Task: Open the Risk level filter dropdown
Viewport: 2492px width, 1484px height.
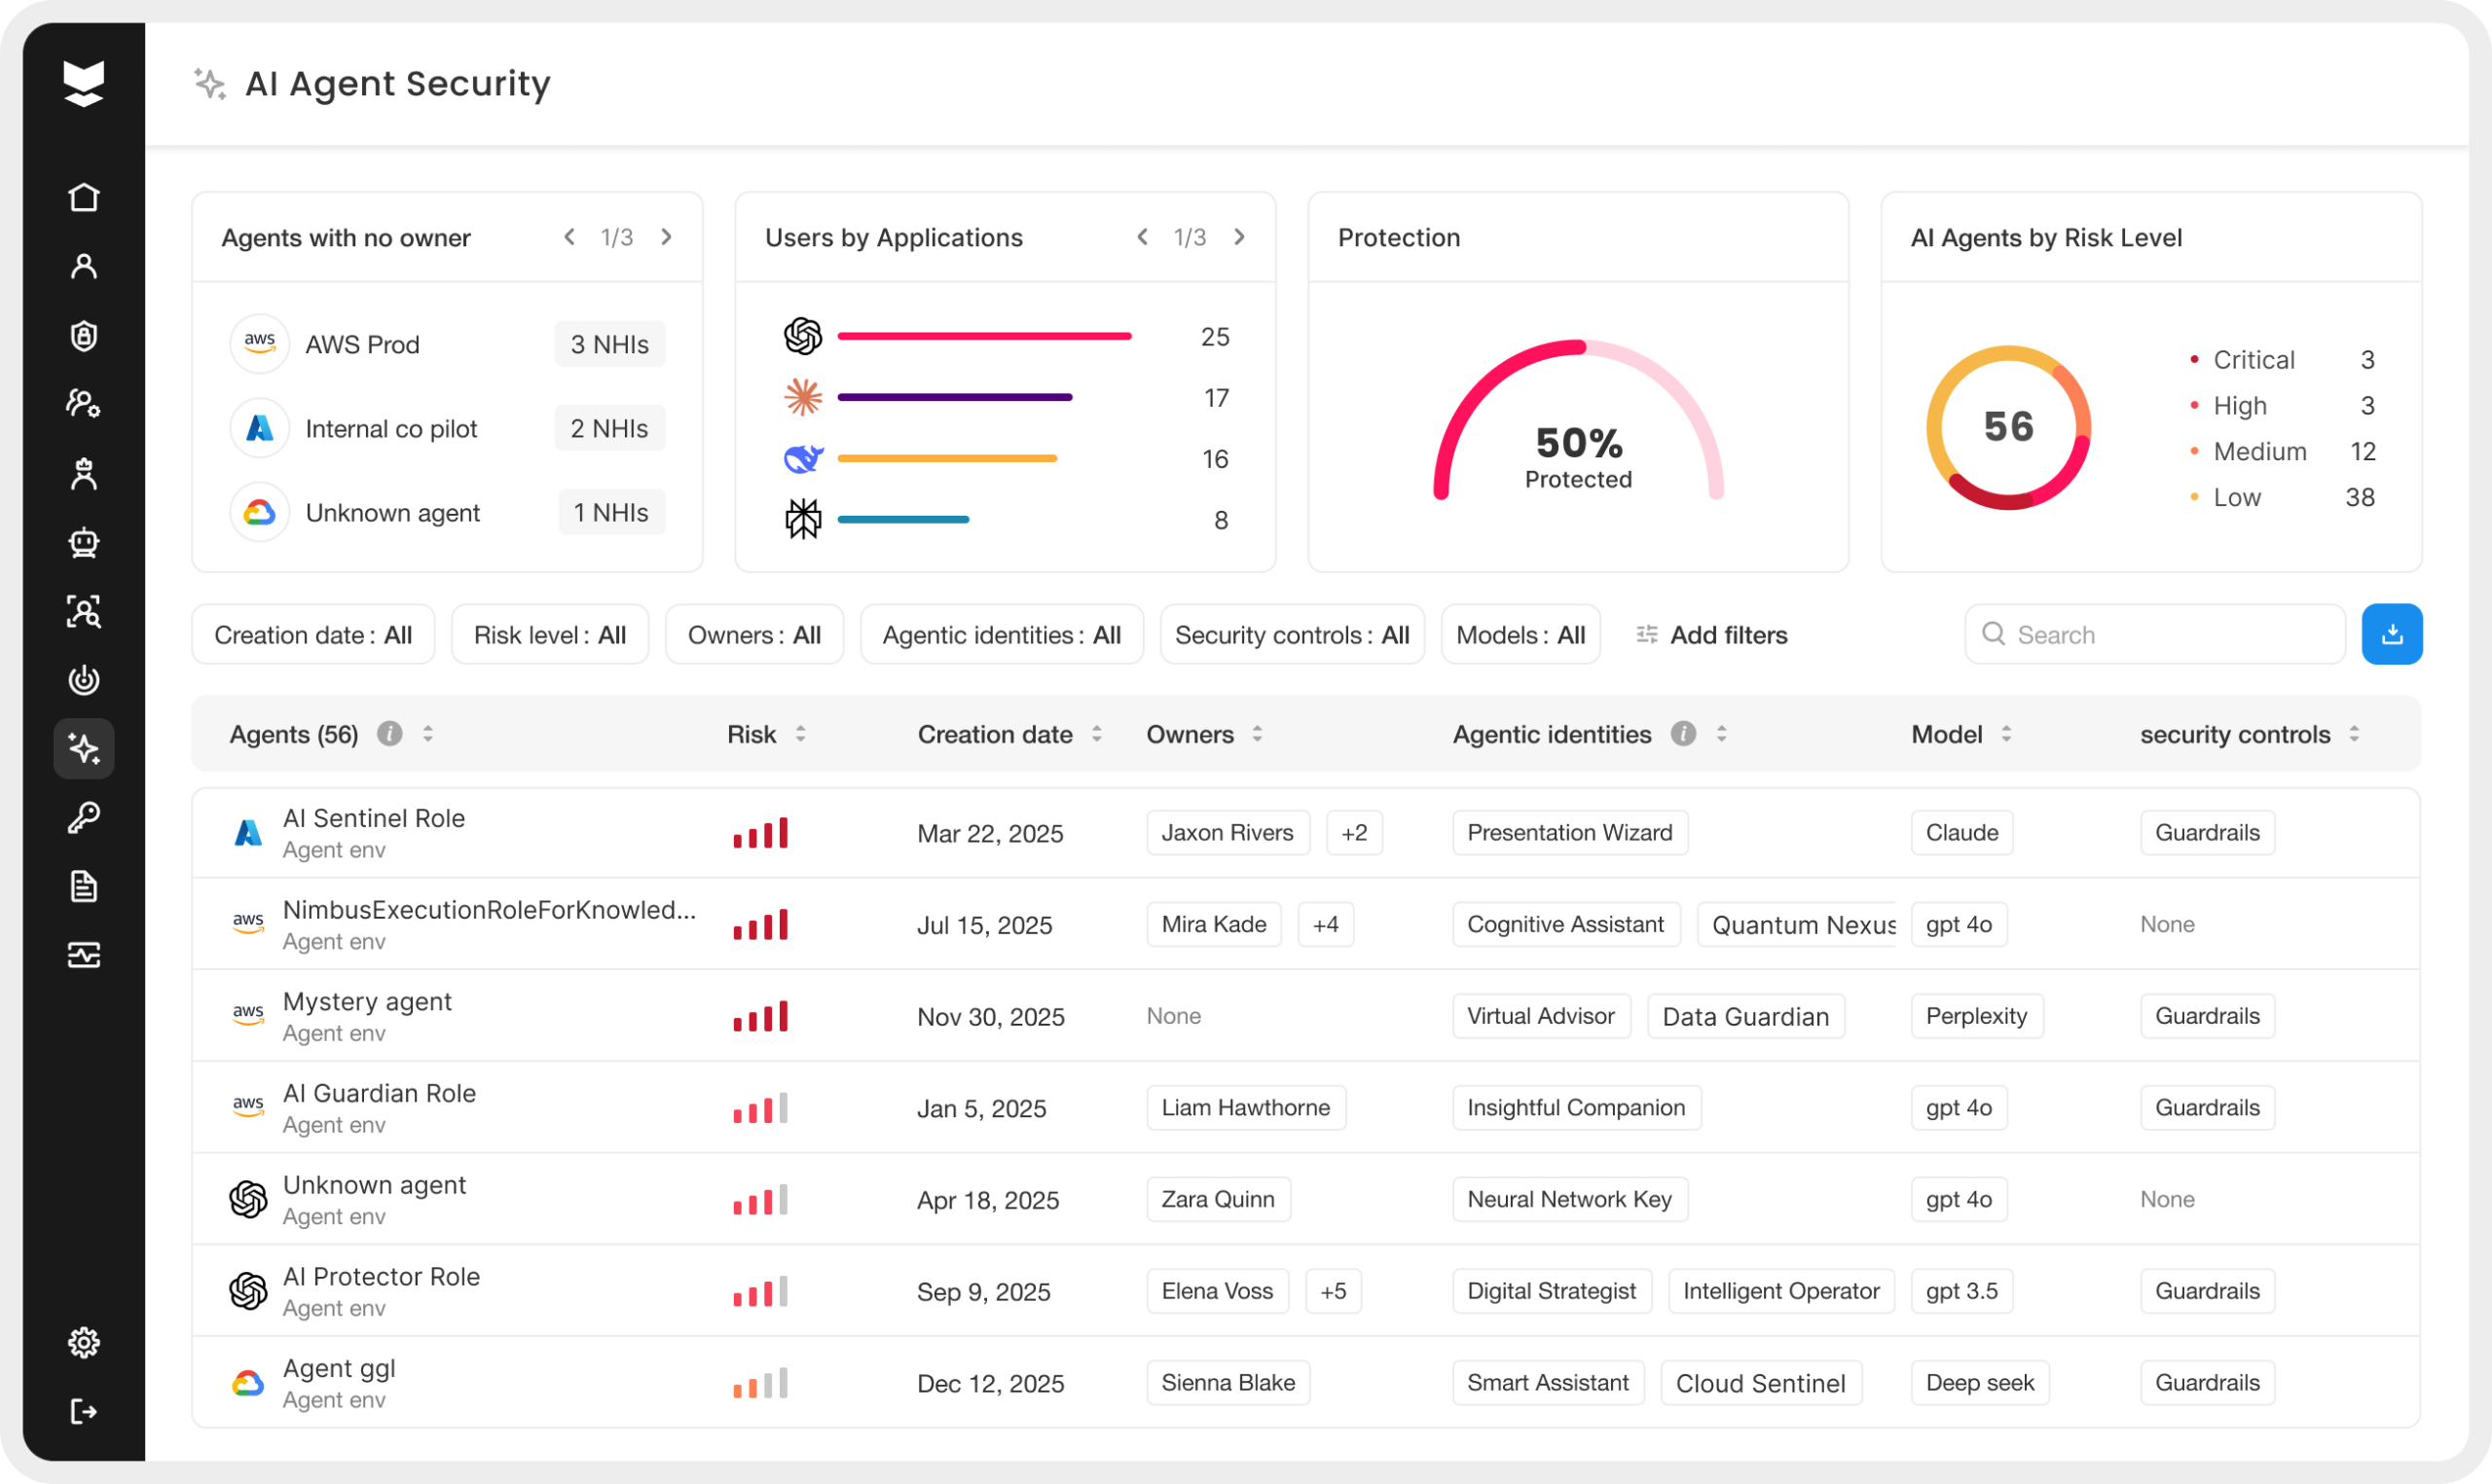Action: tap(549, 635)
